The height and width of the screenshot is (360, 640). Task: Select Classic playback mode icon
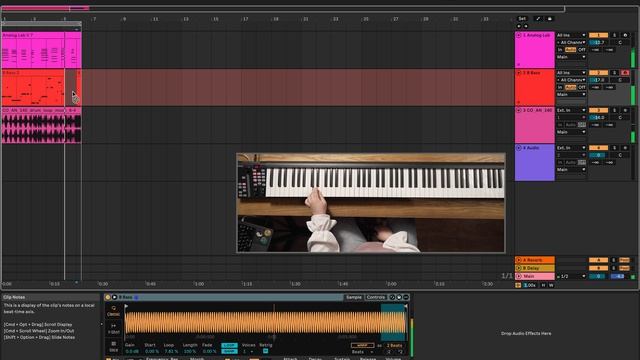point(113,311)
